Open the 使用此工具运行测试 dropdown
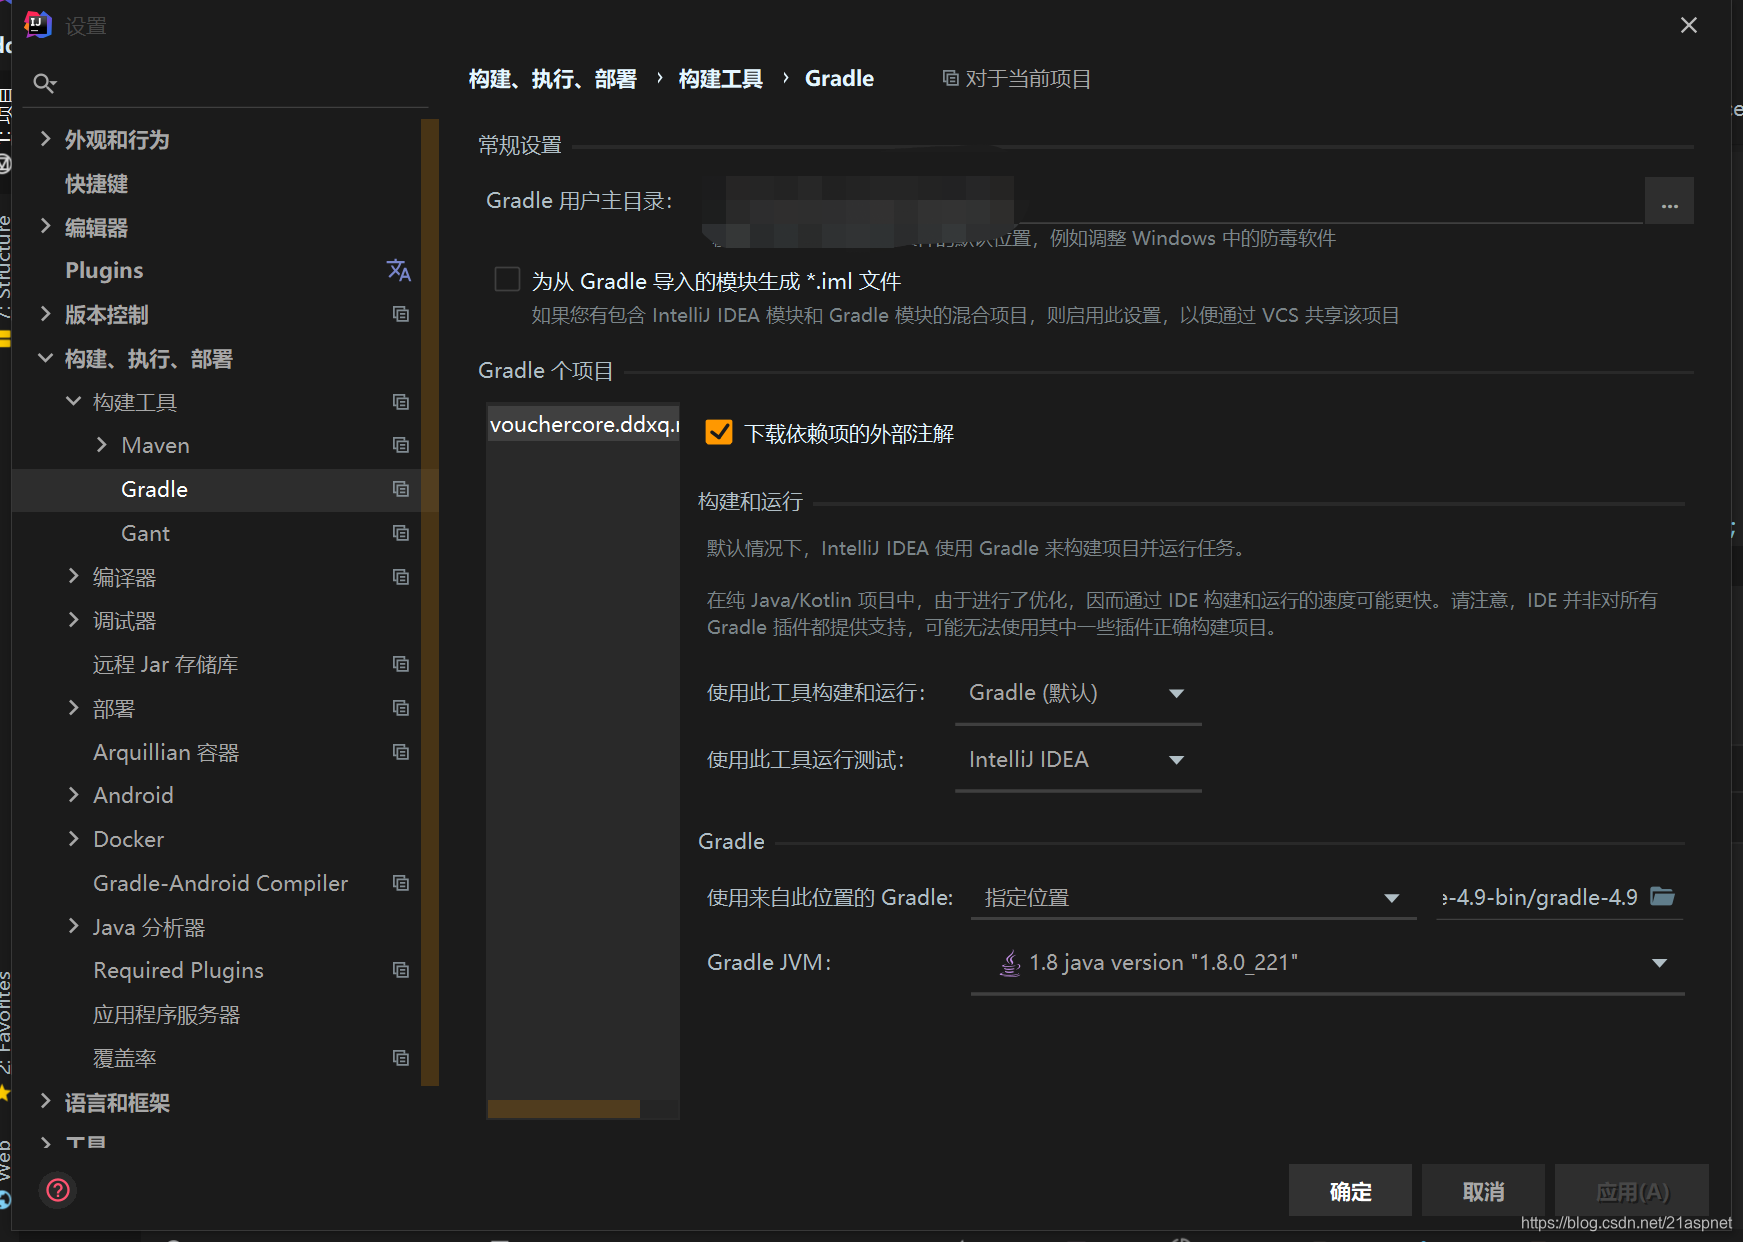The height and width of the screenshot is (1242, 1743). pyautogui.click(x=1078, y=760)
